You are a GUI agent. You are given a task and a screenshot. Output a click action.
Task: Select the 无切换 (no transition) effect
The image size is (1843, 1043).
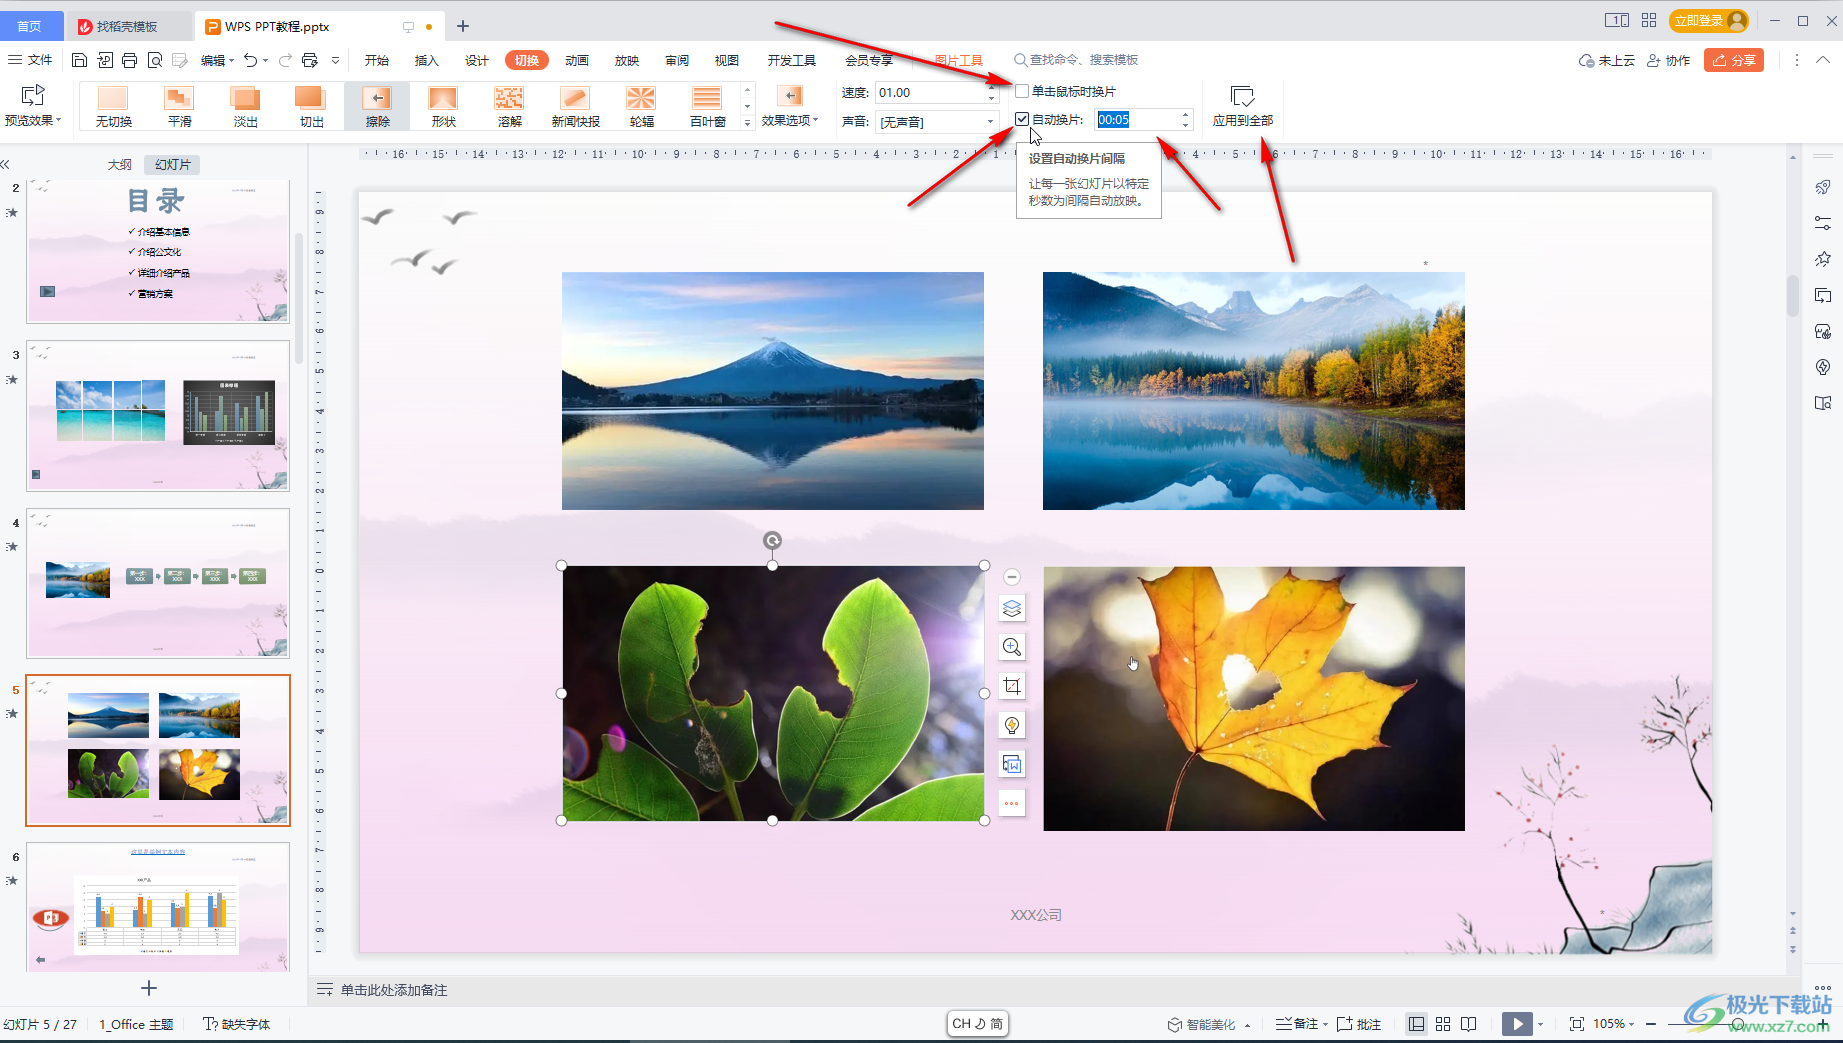point(113,106)
